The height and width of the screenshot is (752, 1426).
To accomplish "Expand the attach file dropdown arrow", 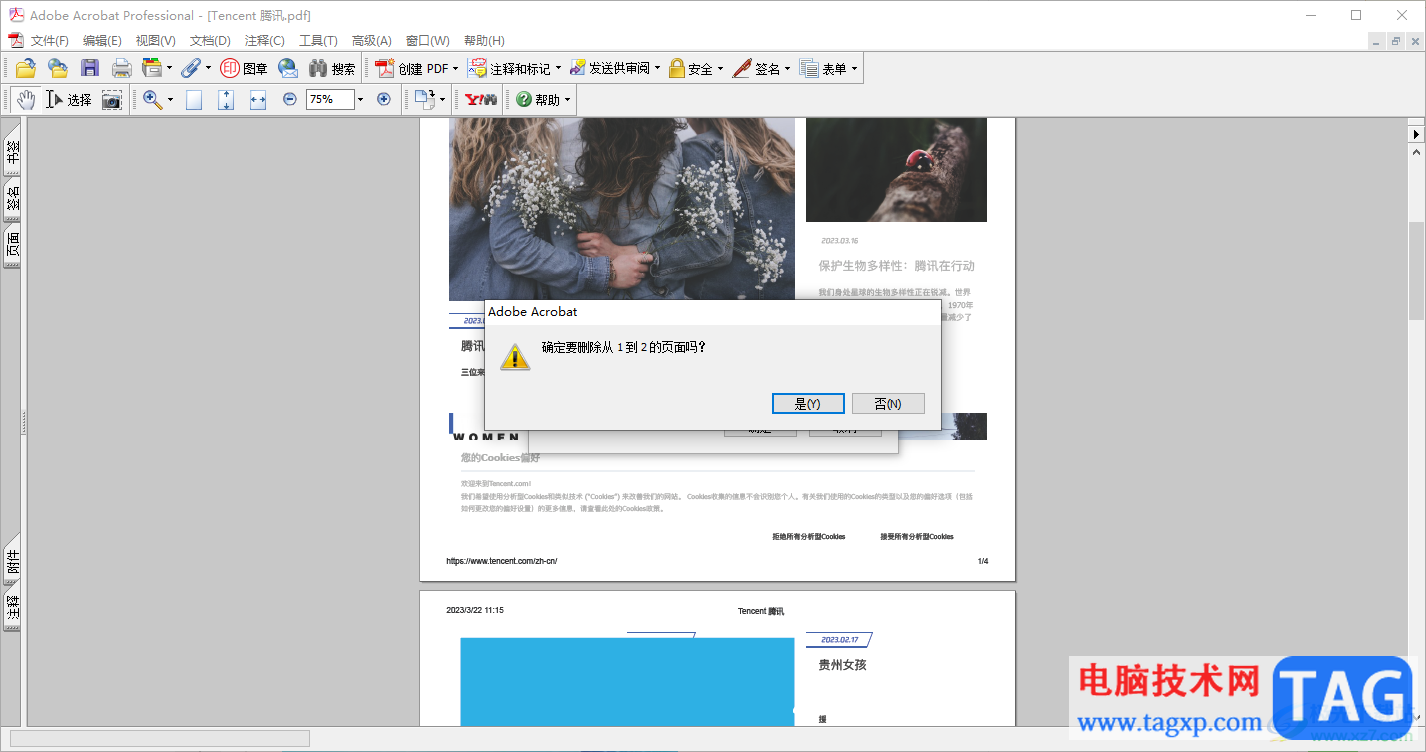I will click(x=208, y=69).
